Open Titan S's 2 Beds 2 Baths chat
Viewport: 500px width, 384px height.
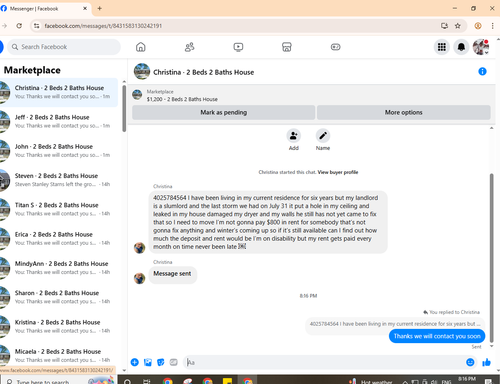(x=59, y=209)
